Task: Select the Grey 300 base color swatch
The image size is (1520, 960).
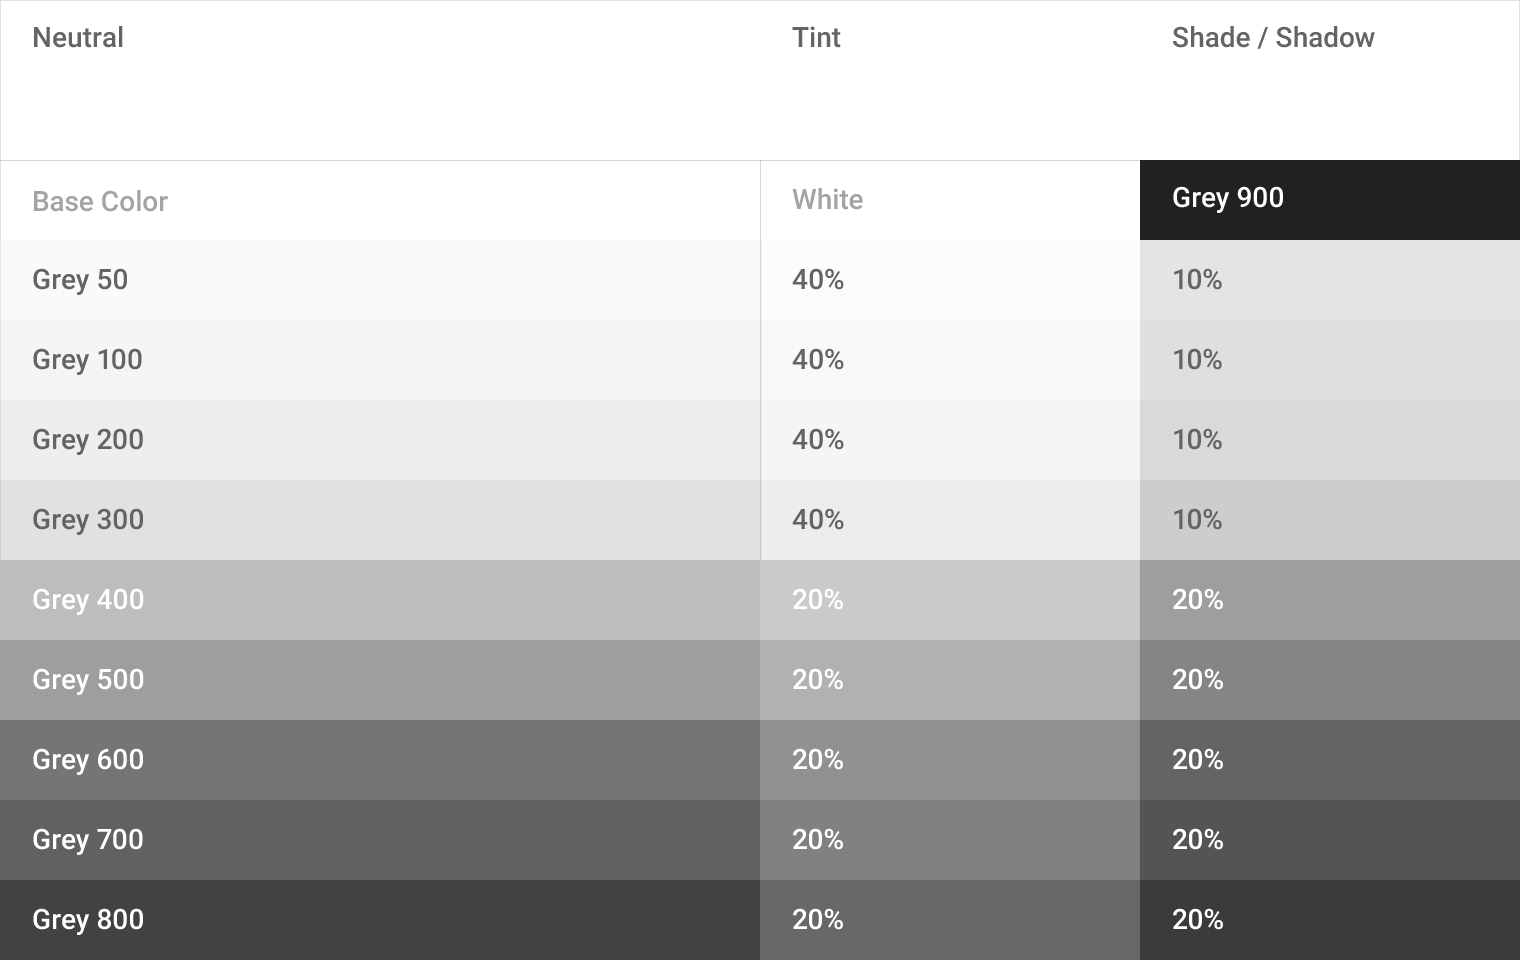Action: pos(380,520)
